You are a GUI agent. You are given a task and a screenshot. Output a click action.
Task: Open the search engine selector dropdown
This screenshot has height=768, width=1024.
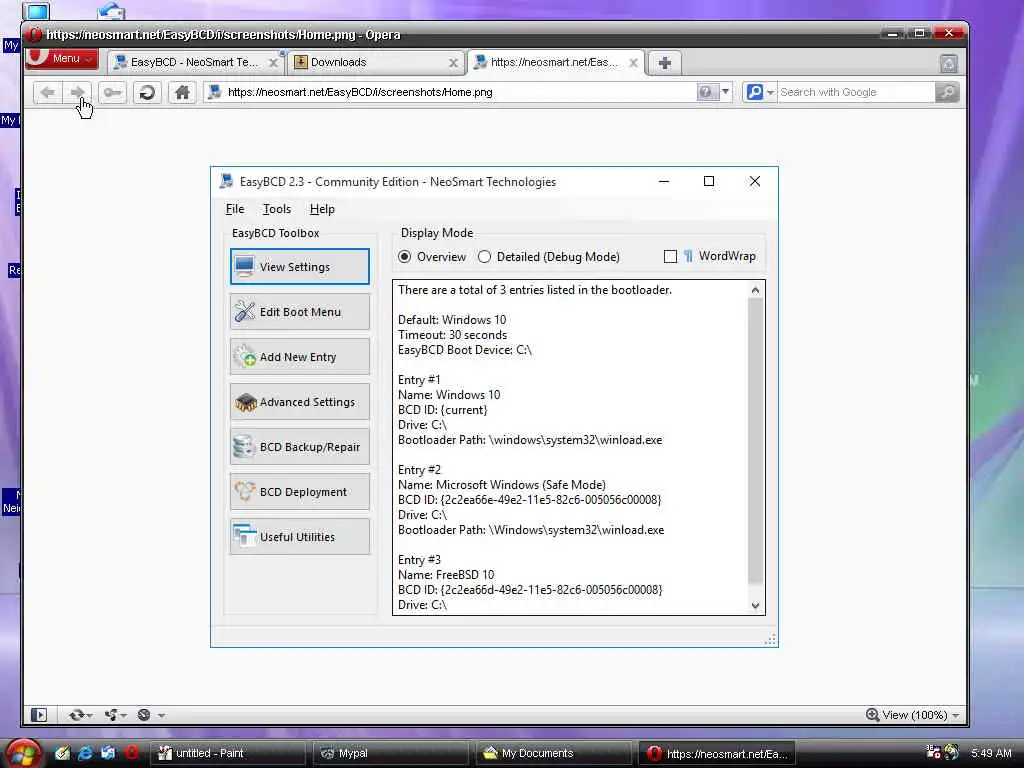(760, 92)
